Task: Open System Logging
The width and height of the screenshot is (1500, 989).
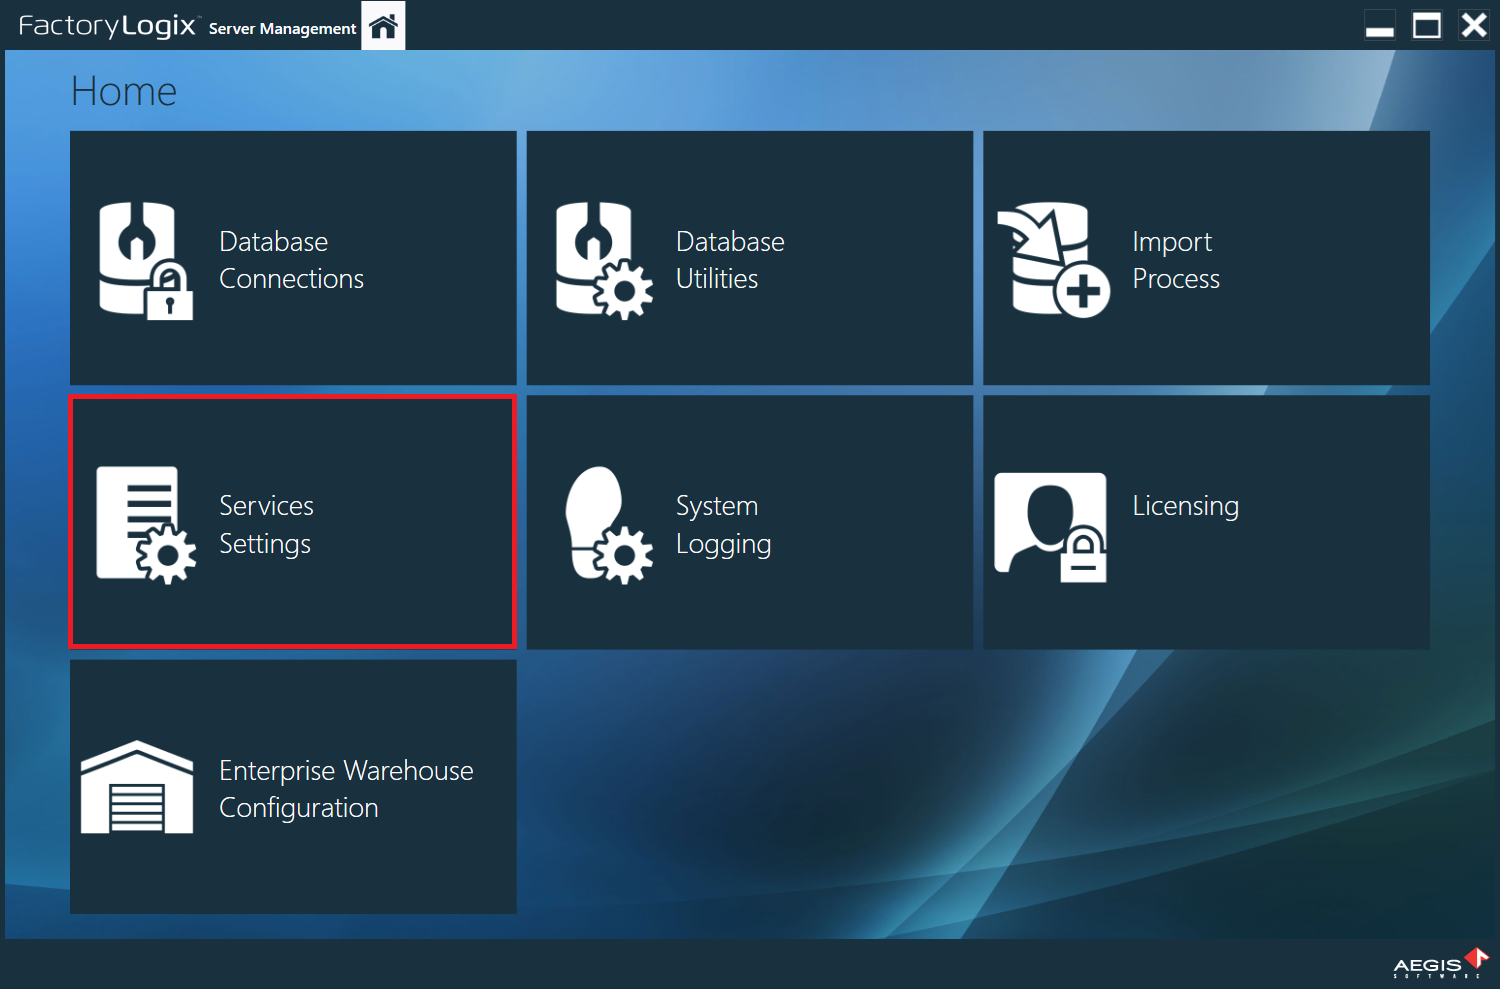Action: tap(749, 522)
